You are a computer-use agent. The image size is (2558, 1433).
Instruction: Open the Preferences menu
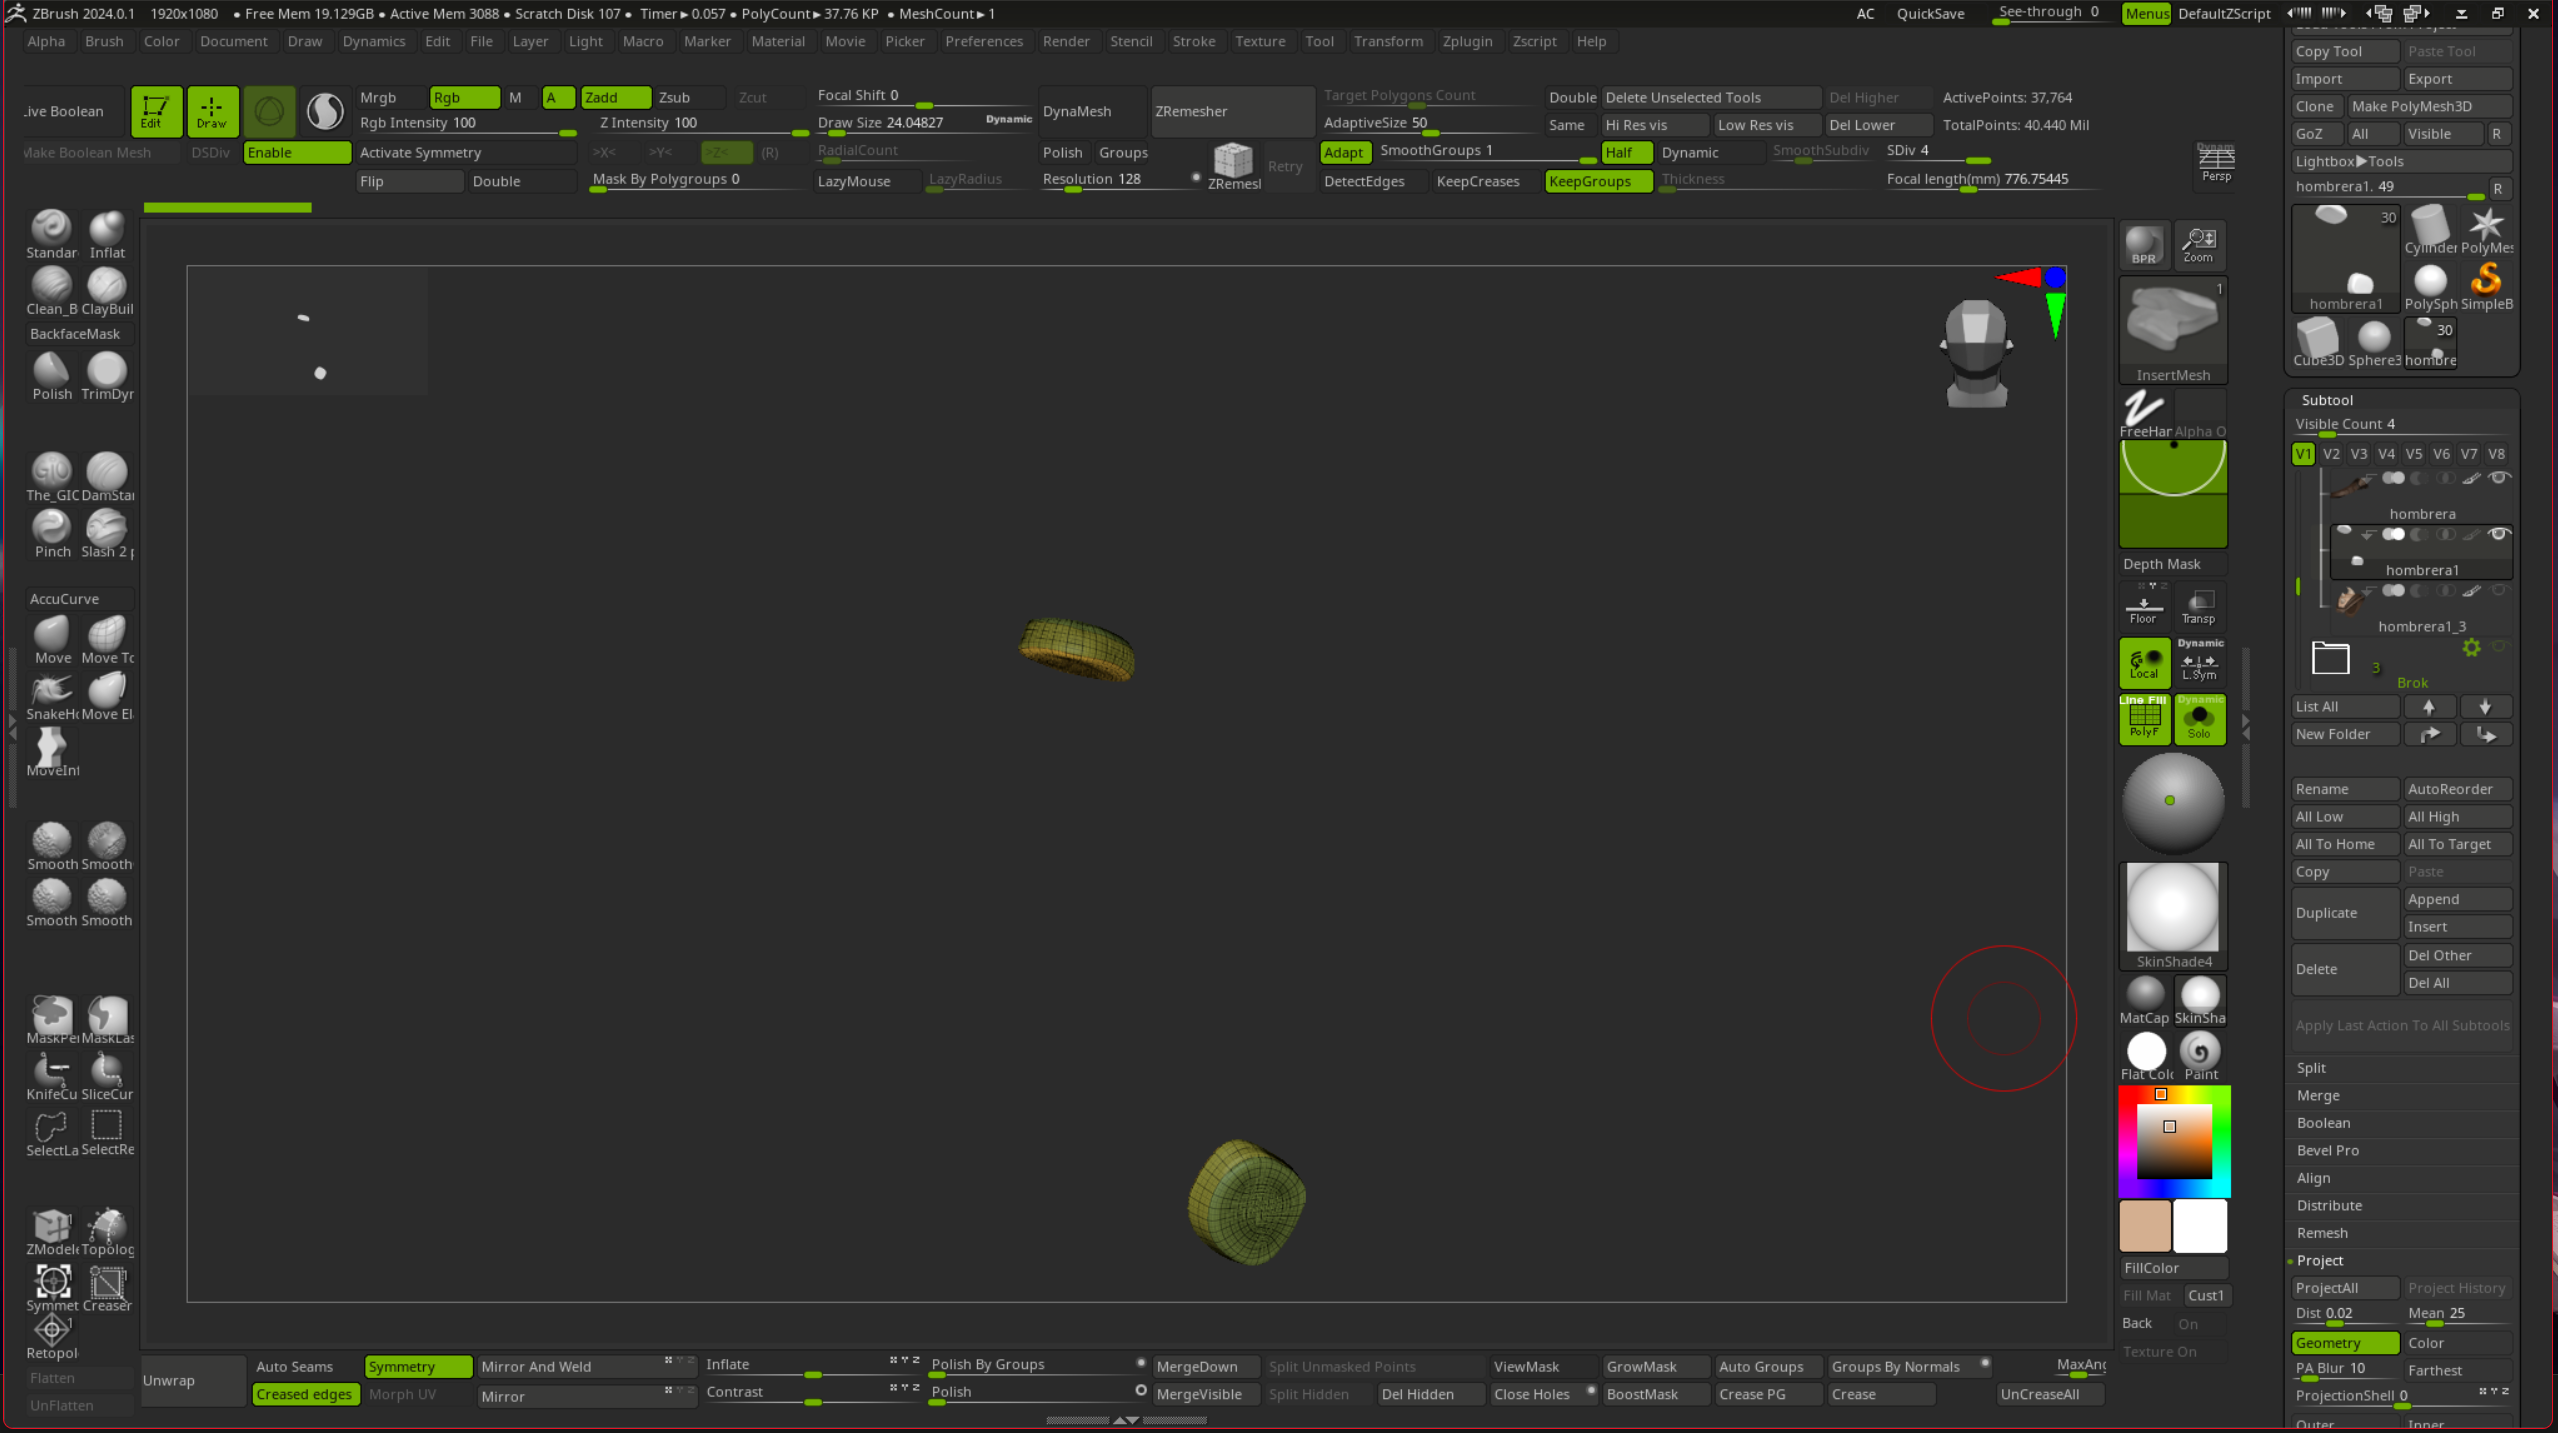tap(983, 41)
